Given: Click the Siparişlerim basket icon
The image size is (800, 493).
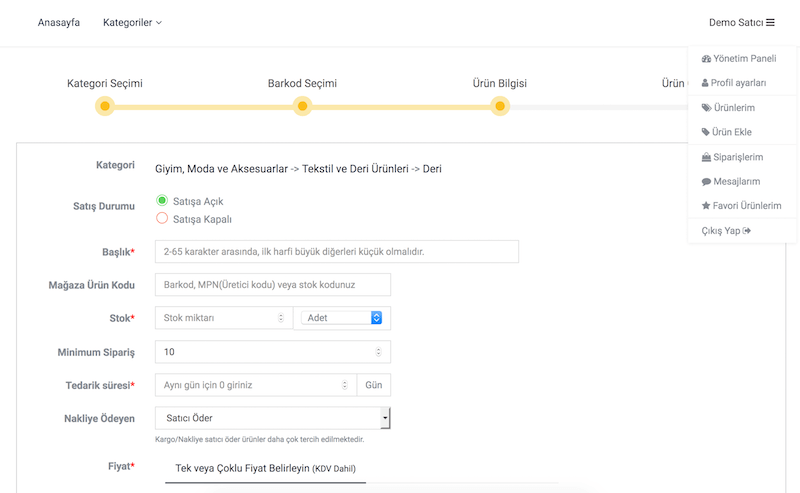Looking at the screenshot, I should (x=706, y=157).
